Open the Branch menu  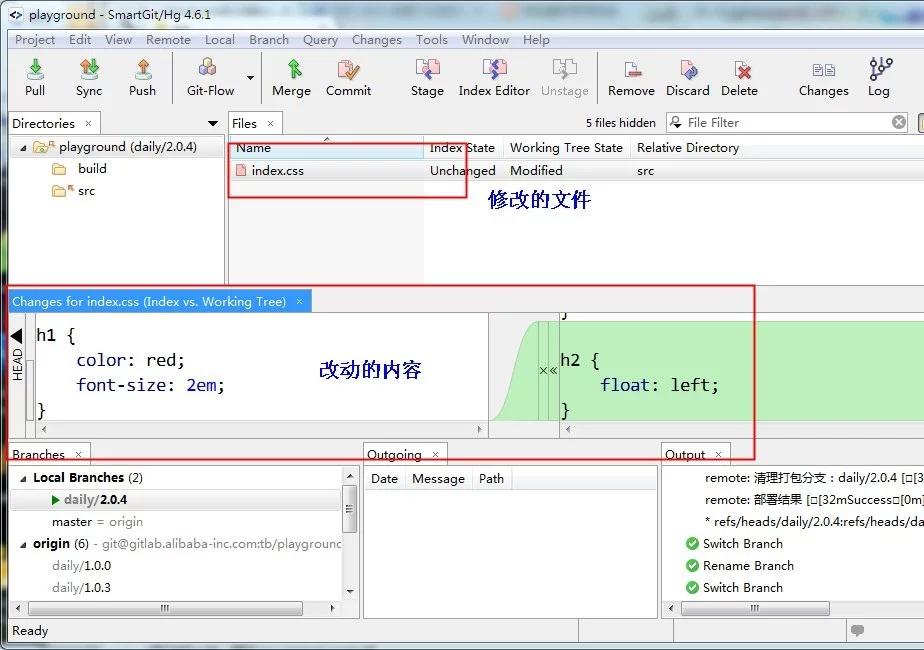click(268, 40)
